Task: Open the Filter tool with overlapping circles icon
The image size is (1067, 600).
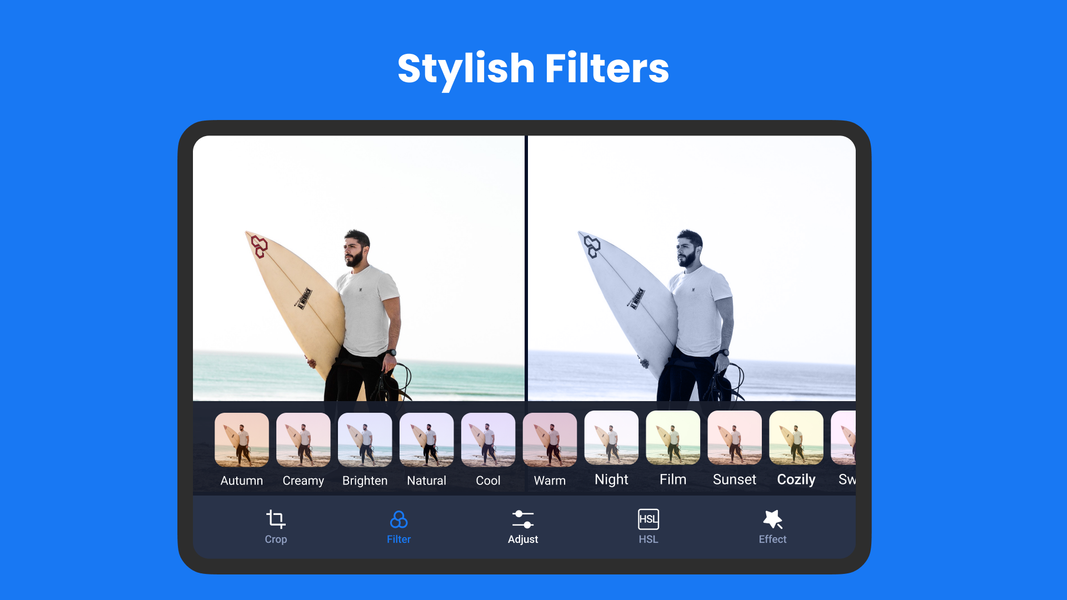Action: tap(398, 519)
